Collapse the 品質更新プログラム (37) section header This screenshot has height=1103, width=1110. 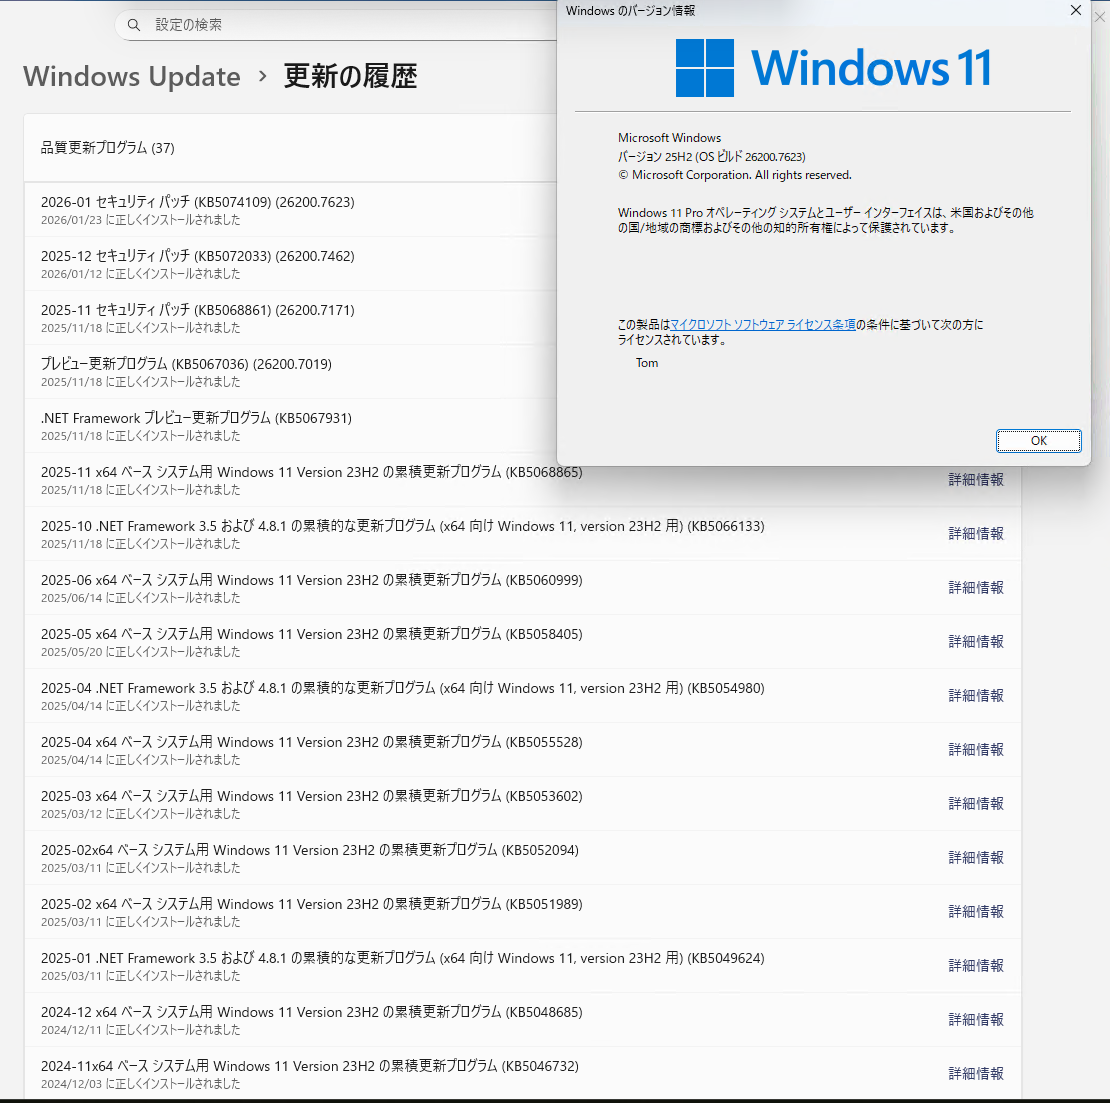290,148
